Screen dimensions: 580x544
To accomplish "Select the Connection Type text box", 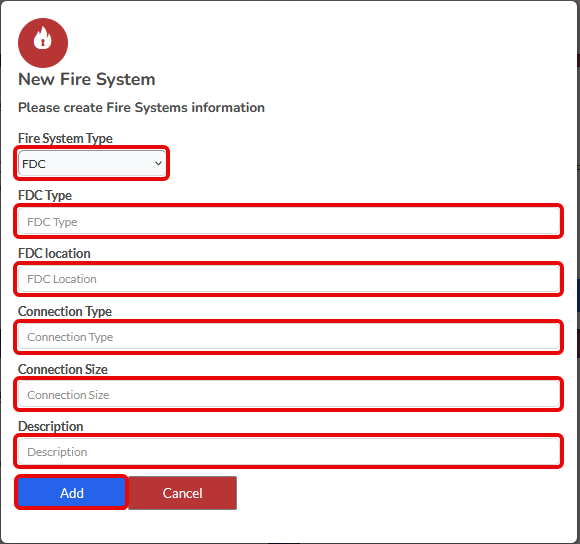I will tap(289, 337).
